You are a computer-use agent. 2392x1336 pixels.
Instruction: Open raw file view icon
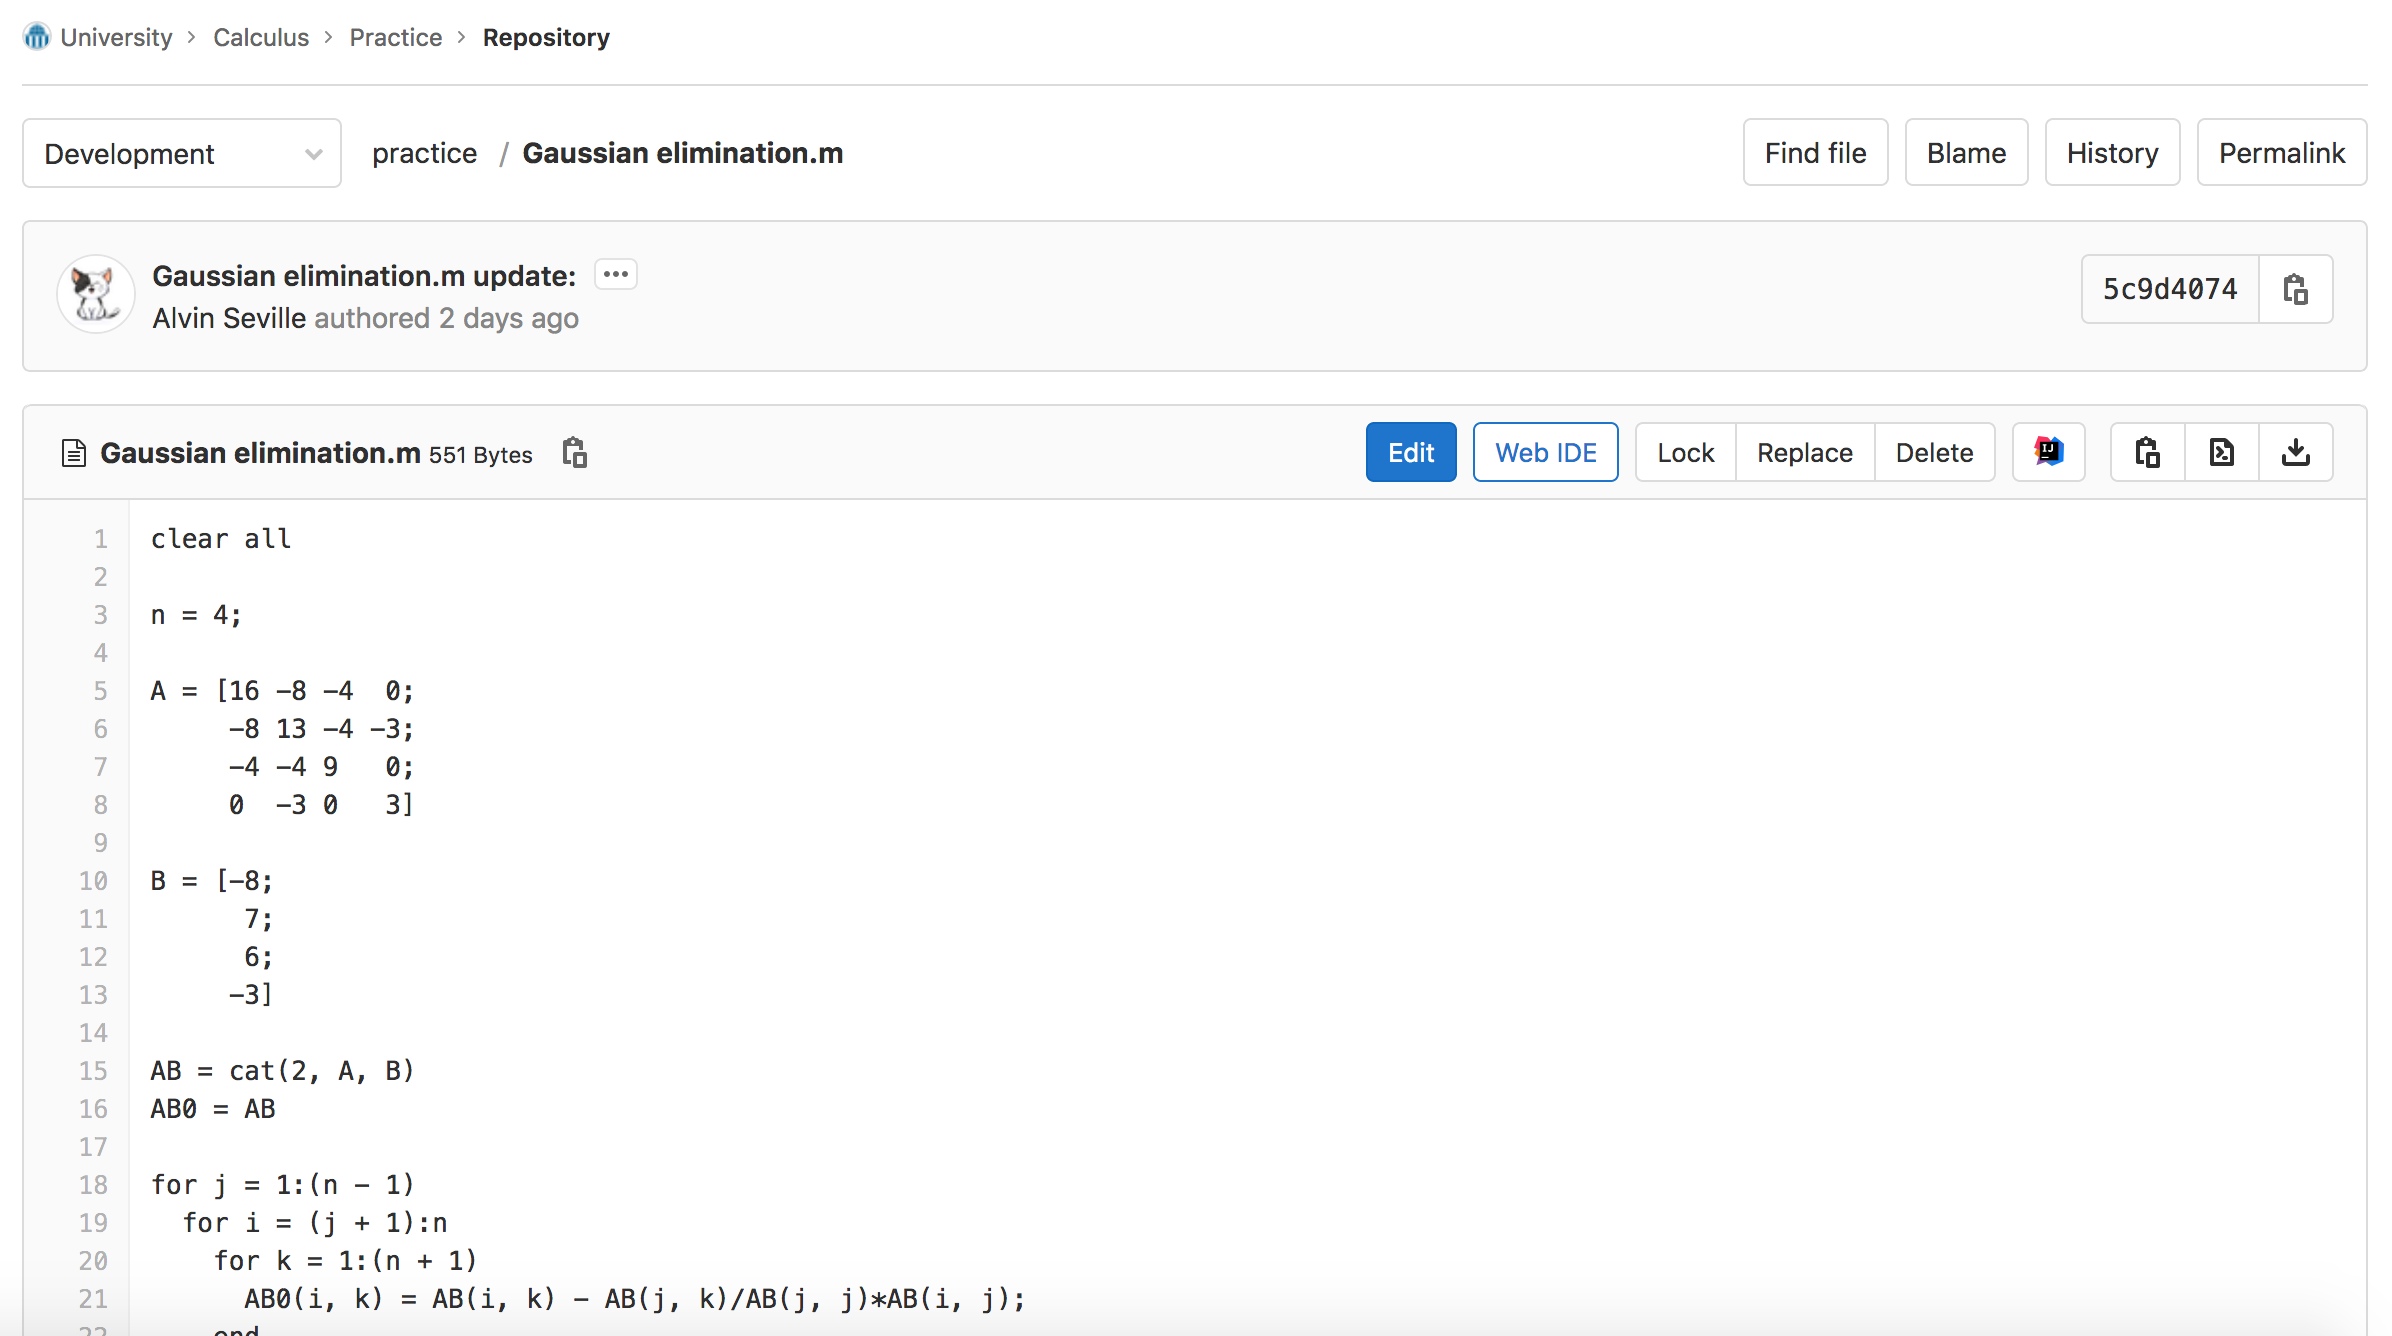pos(2221,452)
